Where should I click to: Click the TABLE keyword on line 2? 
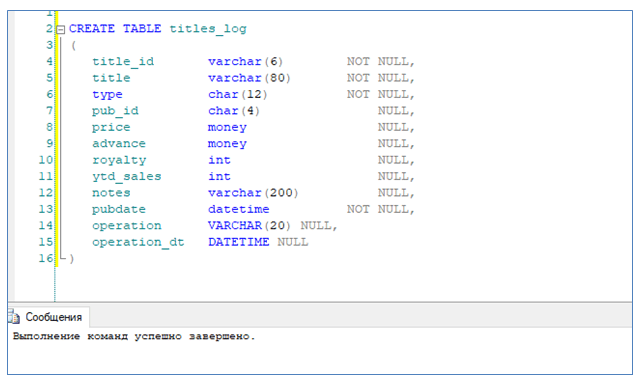pos(142,29)
